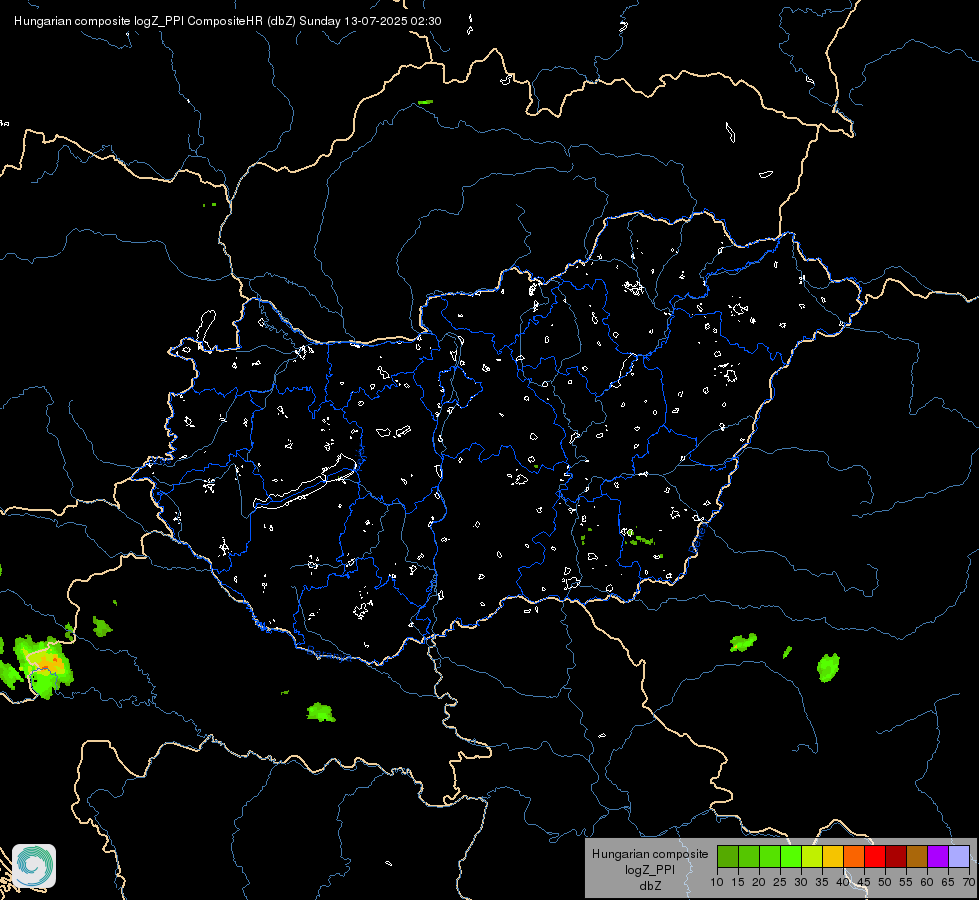Select the 55–60 dBZ brown swatch
The image size is (979, 900).
(917, 856)
